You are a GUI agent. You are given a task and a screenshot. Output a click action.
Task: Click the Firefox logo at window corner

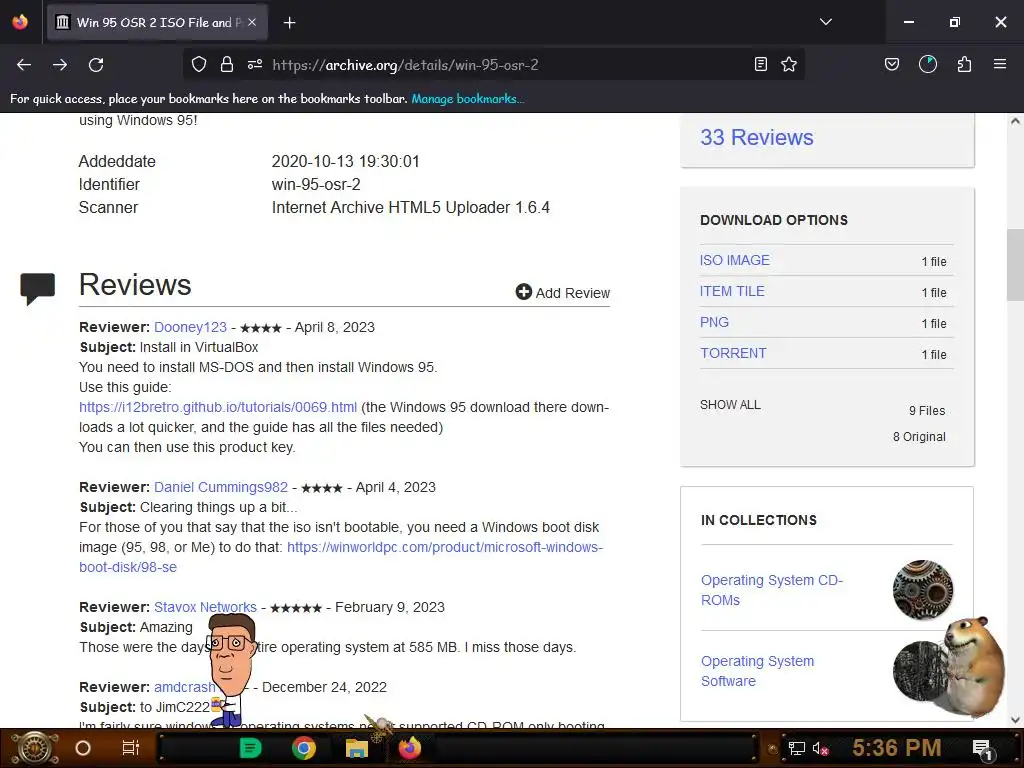tap(20, 22)
